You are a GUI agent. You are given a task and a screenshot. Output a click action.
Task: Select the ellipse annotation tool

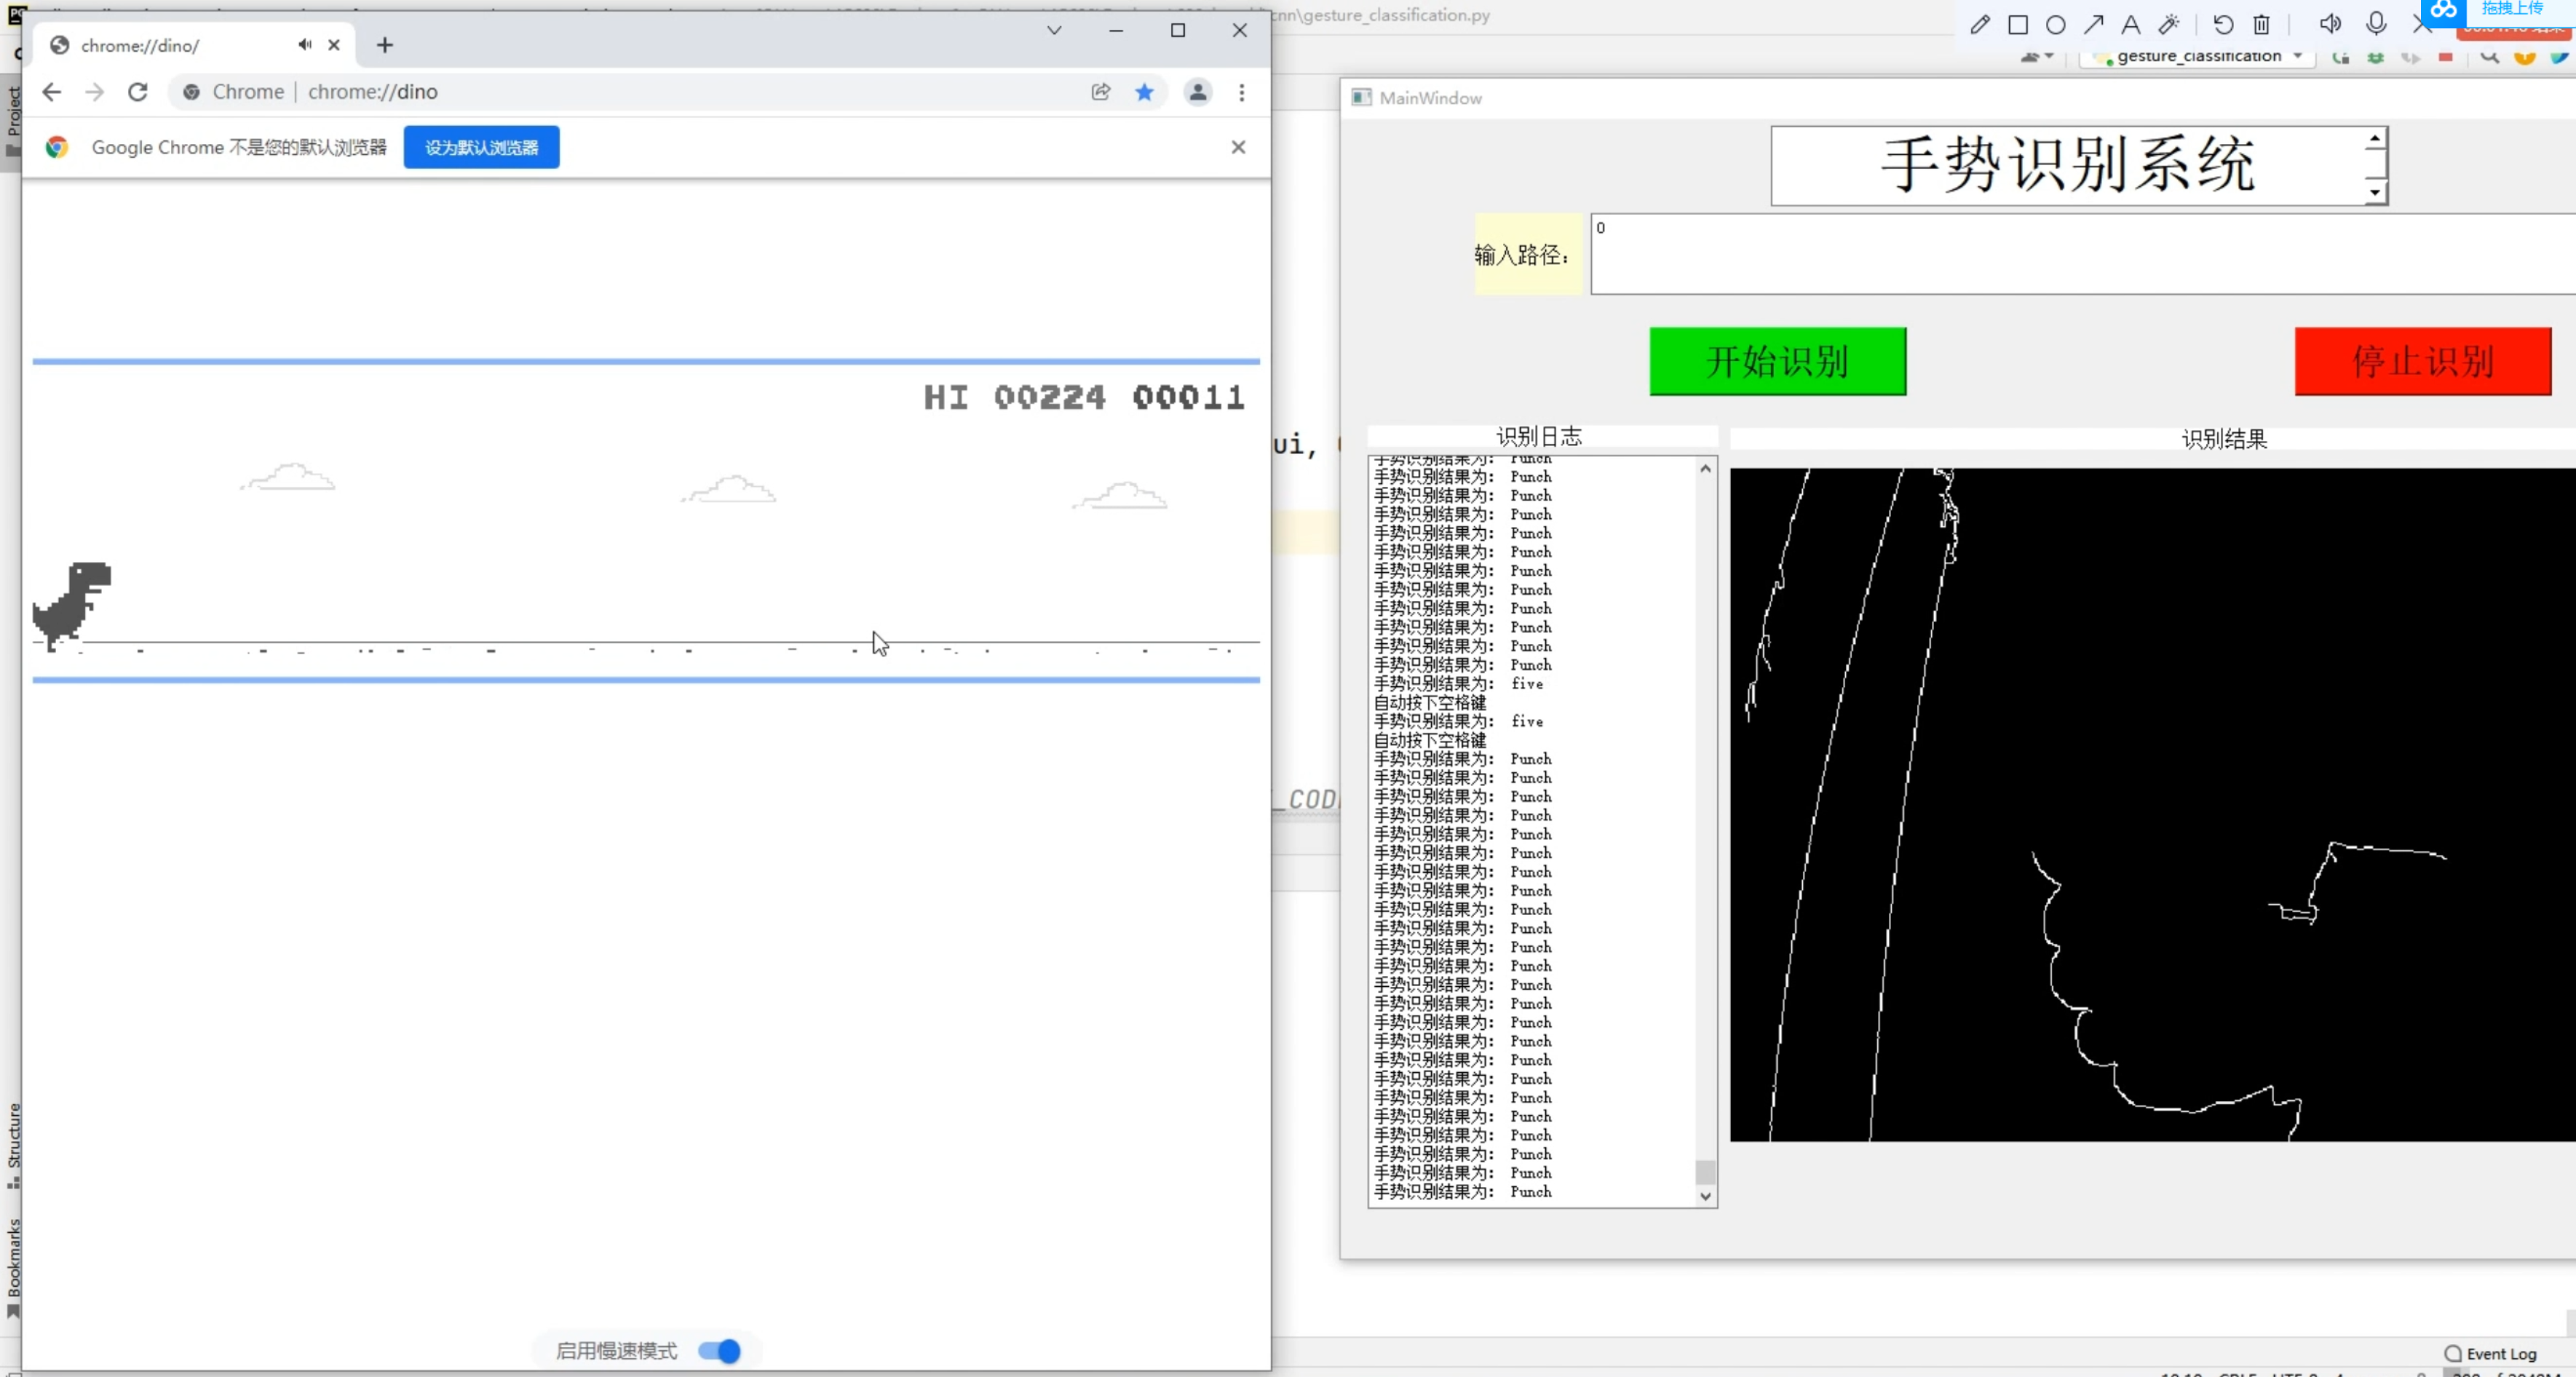2055,24
